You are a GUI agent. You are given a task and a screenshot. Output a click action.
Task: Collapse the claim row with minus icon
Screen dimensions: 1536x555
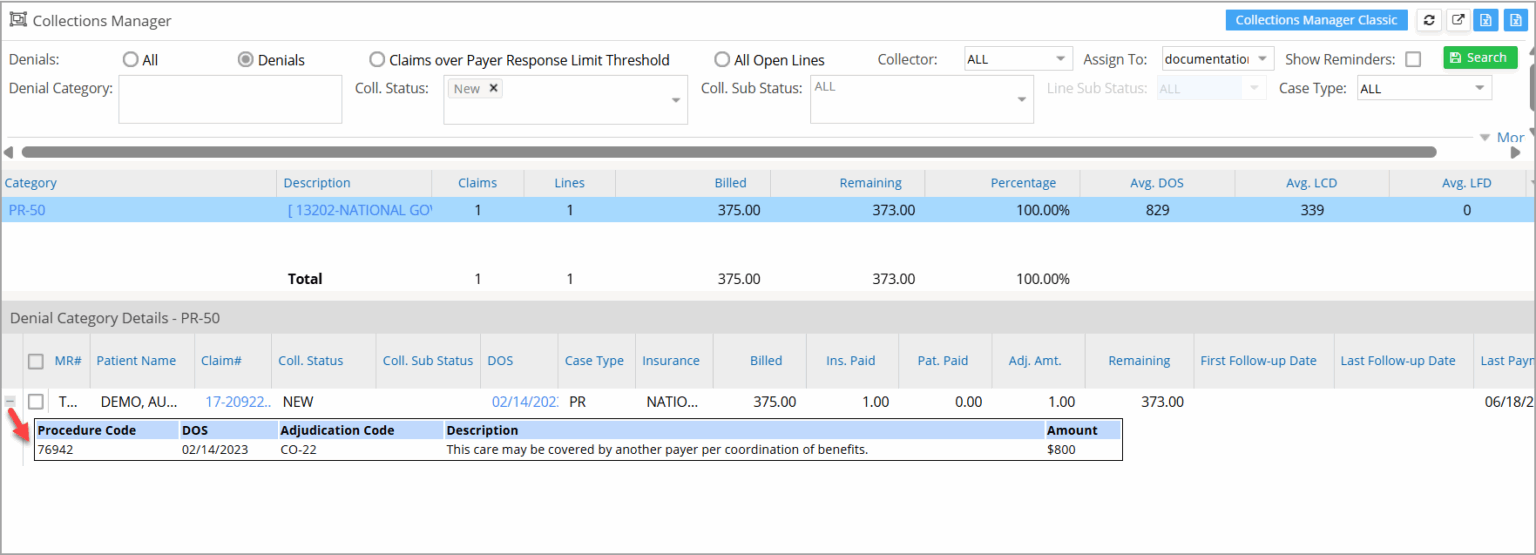(10, 401)
